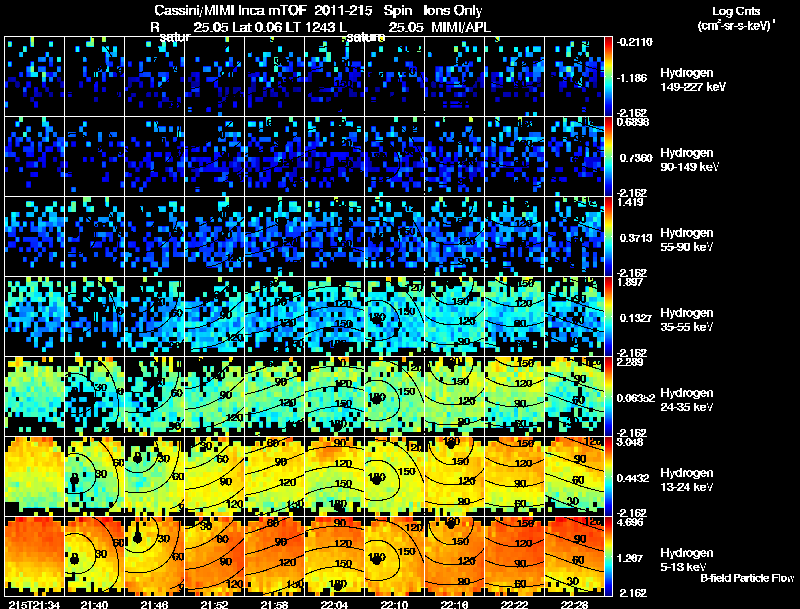
Task: Click the color bar beside Hydrogen 35-55 keV
Action: 608,317
